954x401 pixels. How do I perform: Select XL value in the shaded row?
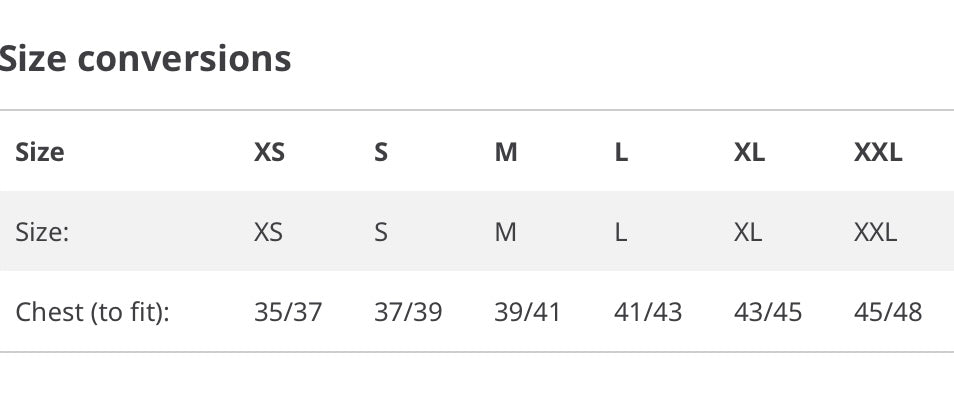(748, 233)
